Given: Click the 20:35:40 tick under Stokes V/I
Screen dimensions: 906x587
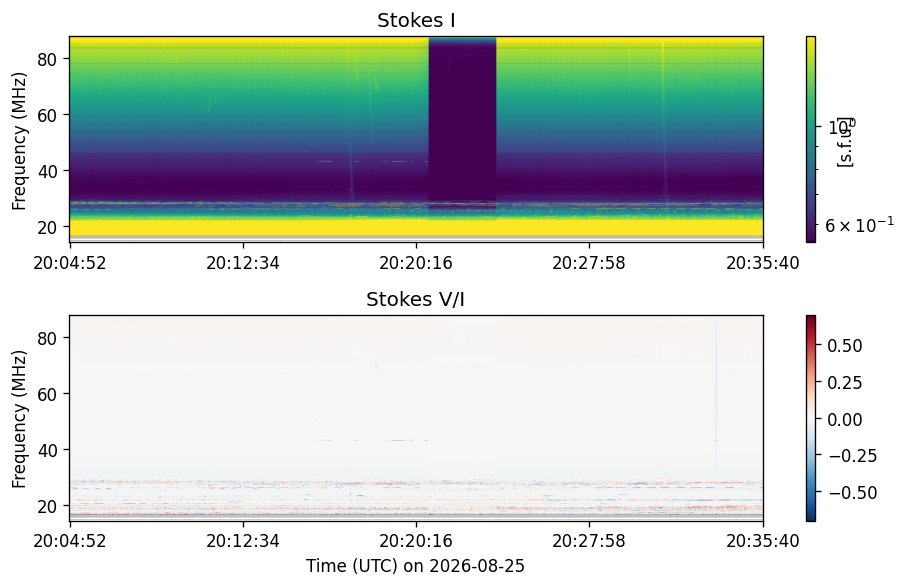Looking at the screenshot, I should pyautogui.click(x=763, y=541).
